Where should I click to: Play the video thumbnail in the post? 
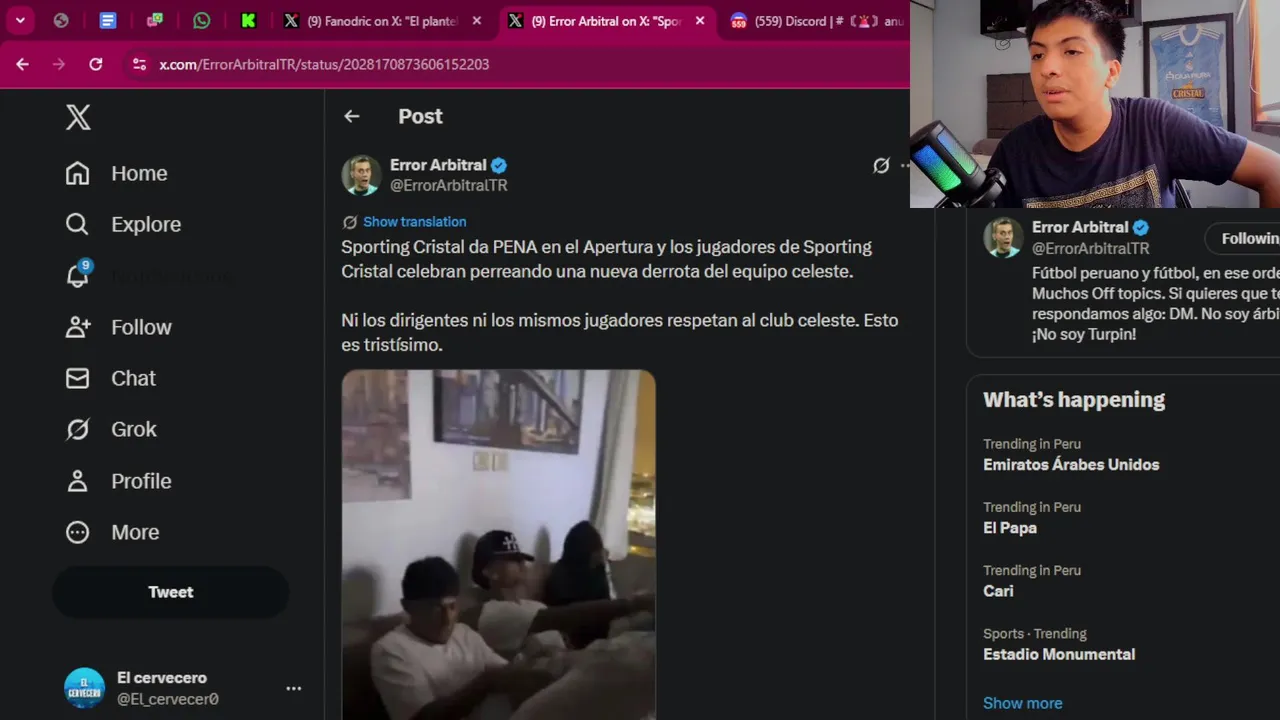point(498,545)
